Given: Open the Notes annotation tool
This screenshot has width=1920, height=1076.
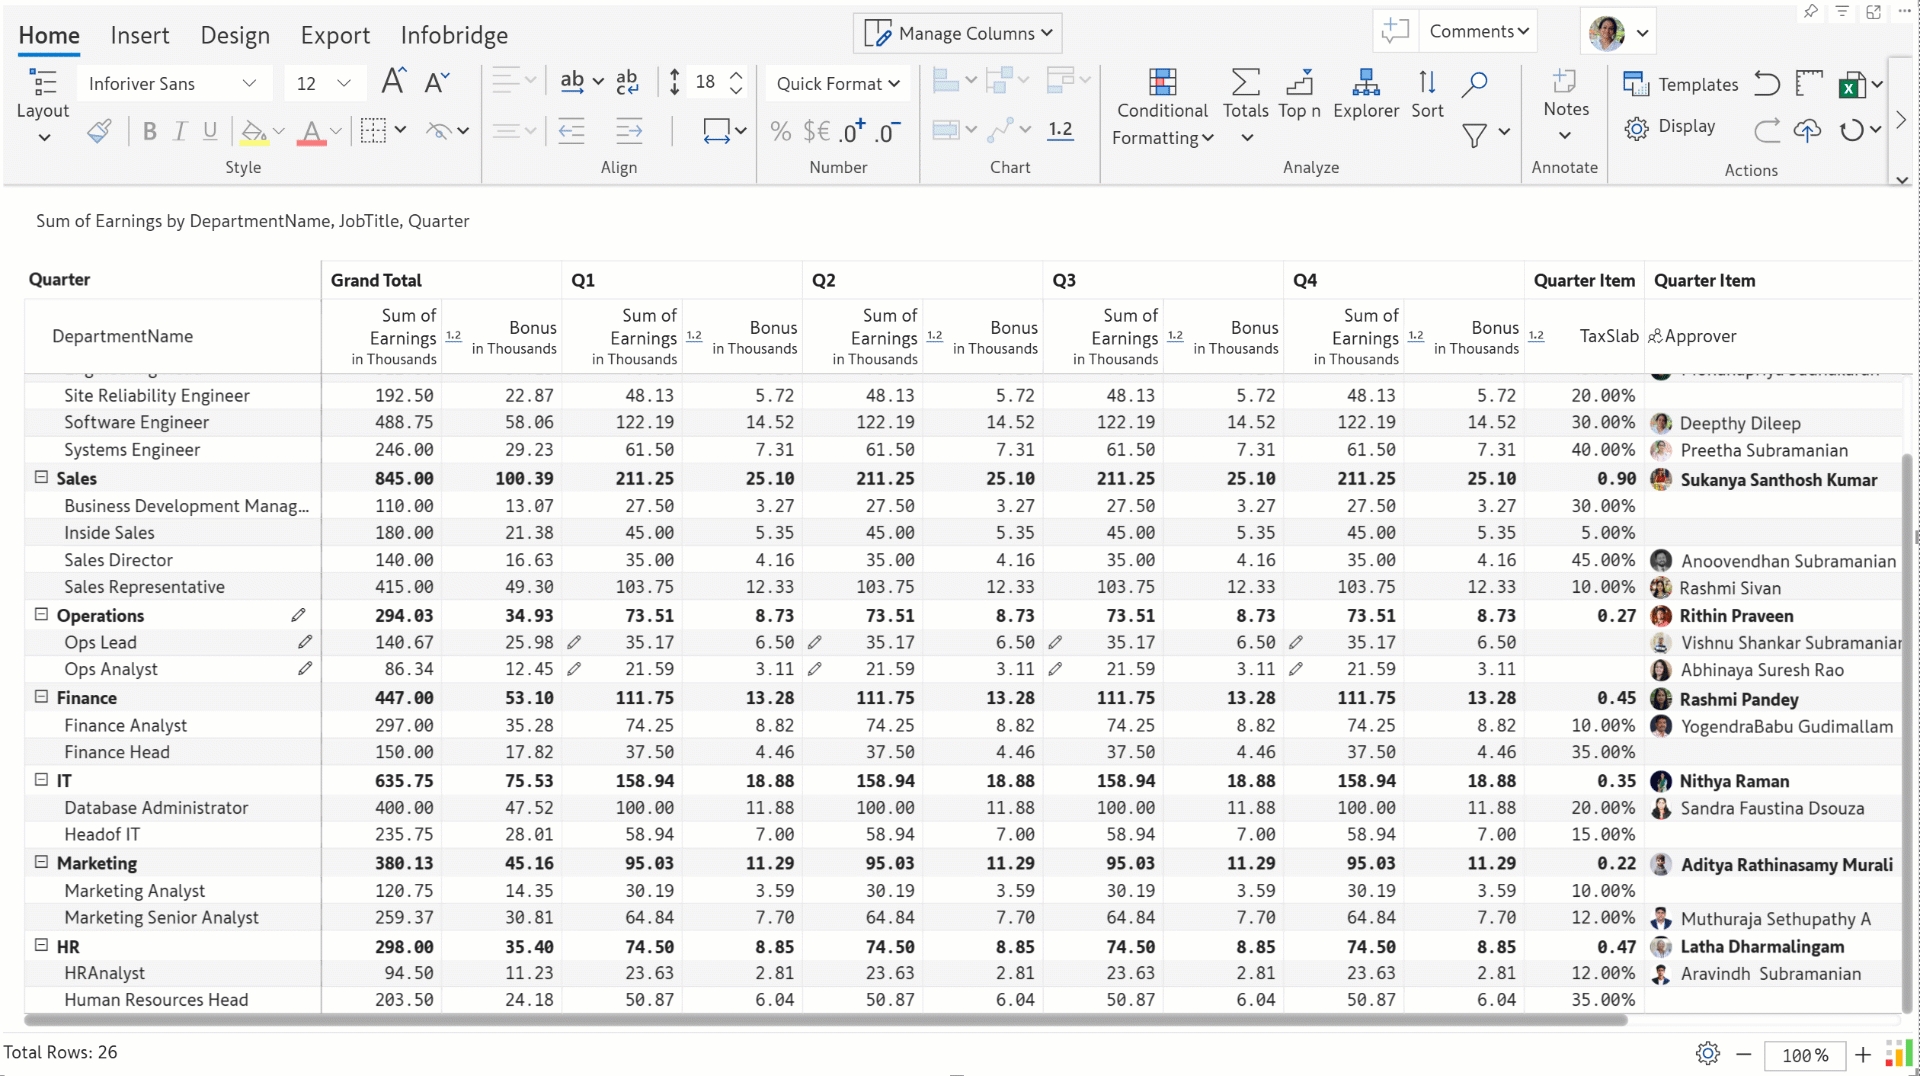Looking at the screenshot, I should (x=1565, y=94).
